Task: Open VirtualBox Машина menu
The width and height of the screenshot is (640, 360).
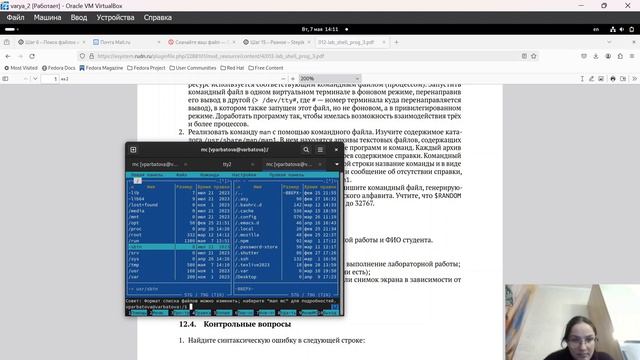Action: pyautogui.click(x=47, y=18)
